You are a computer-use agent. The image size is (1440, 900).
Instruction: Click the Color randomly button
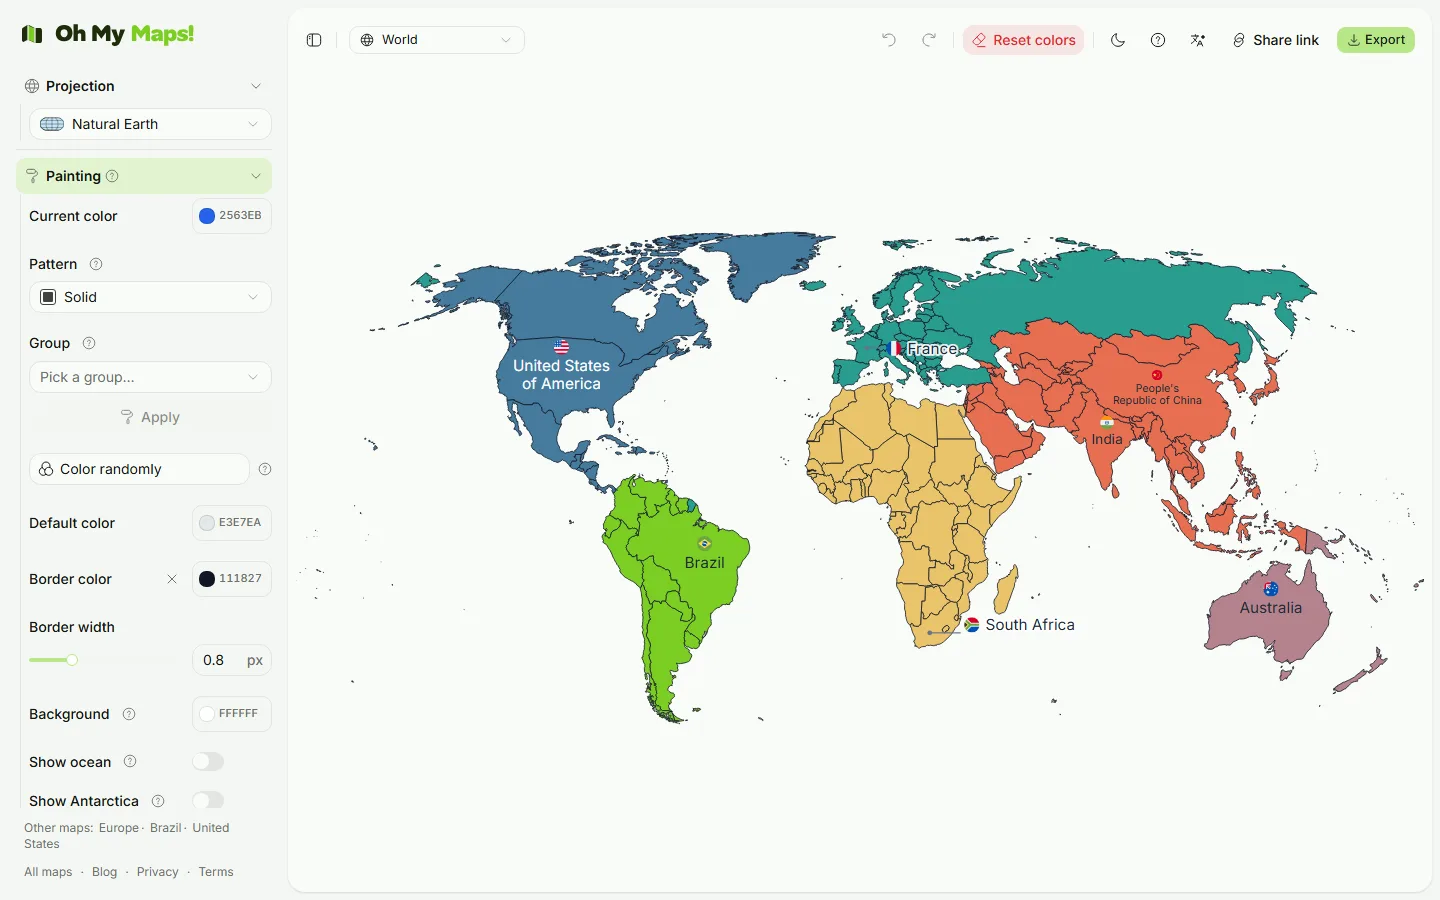point(139,469)
